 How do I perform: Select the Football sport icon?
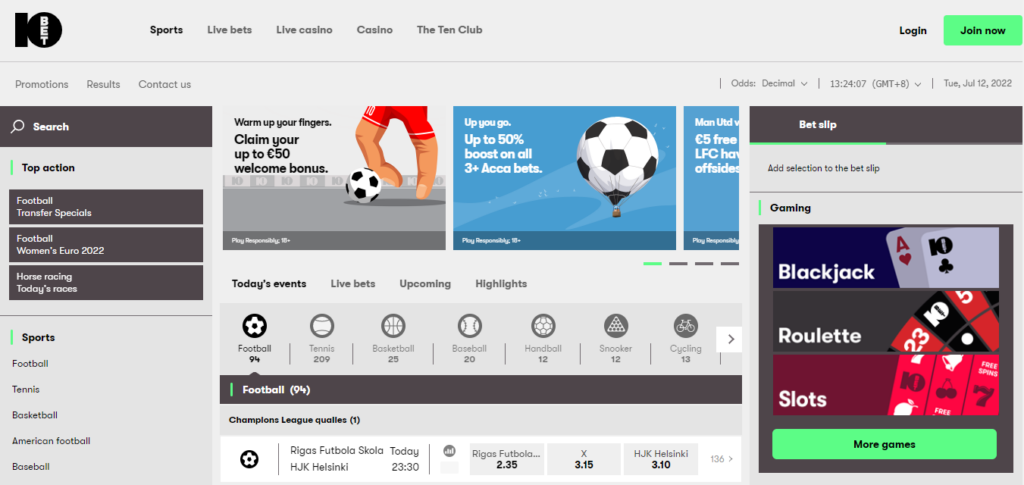[x=255, y=326]
